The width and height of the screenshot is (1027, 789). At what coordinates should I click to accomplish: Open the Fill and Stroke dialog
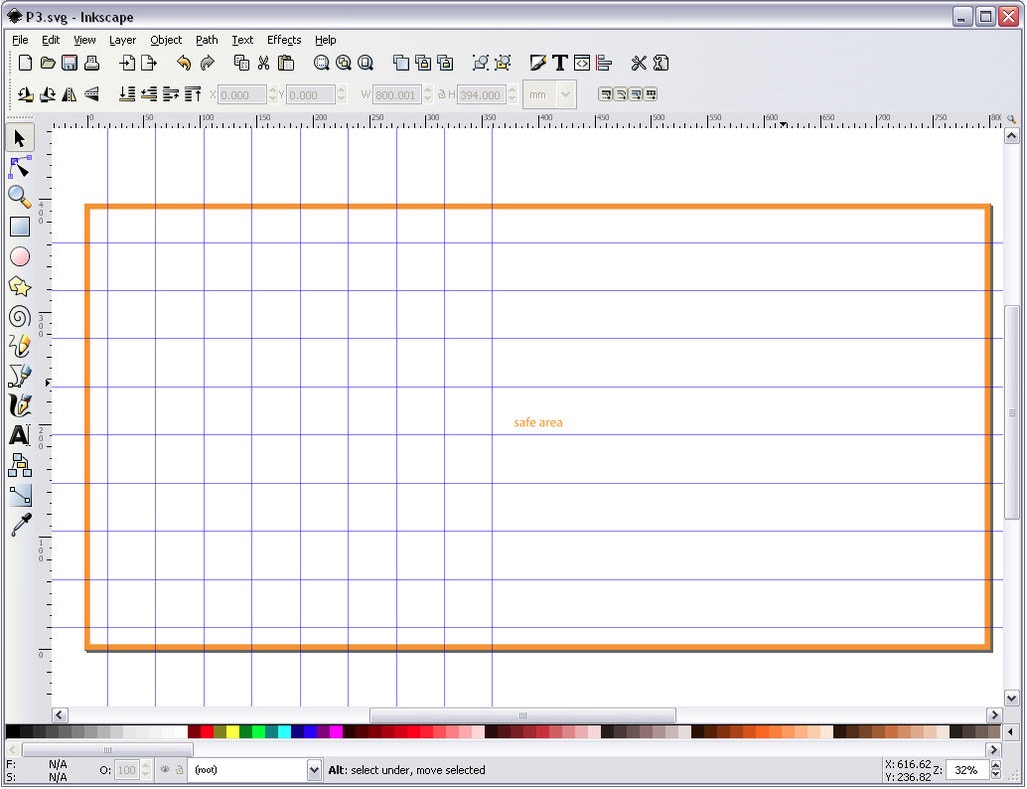point(538,63)
